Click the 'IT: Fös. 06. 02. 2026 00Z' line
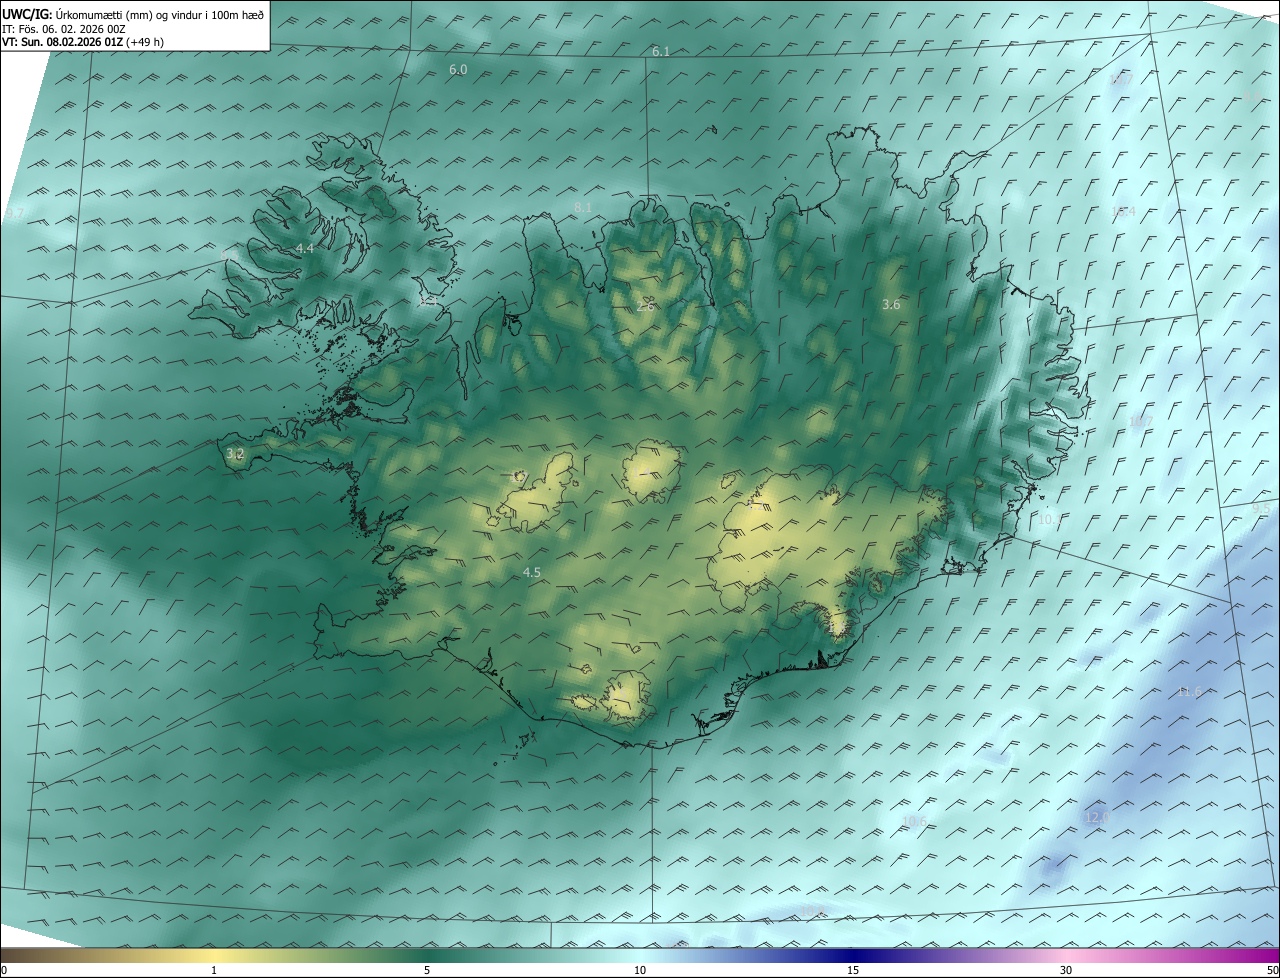This screenshot has height=978, width=1280. [63, 29]
